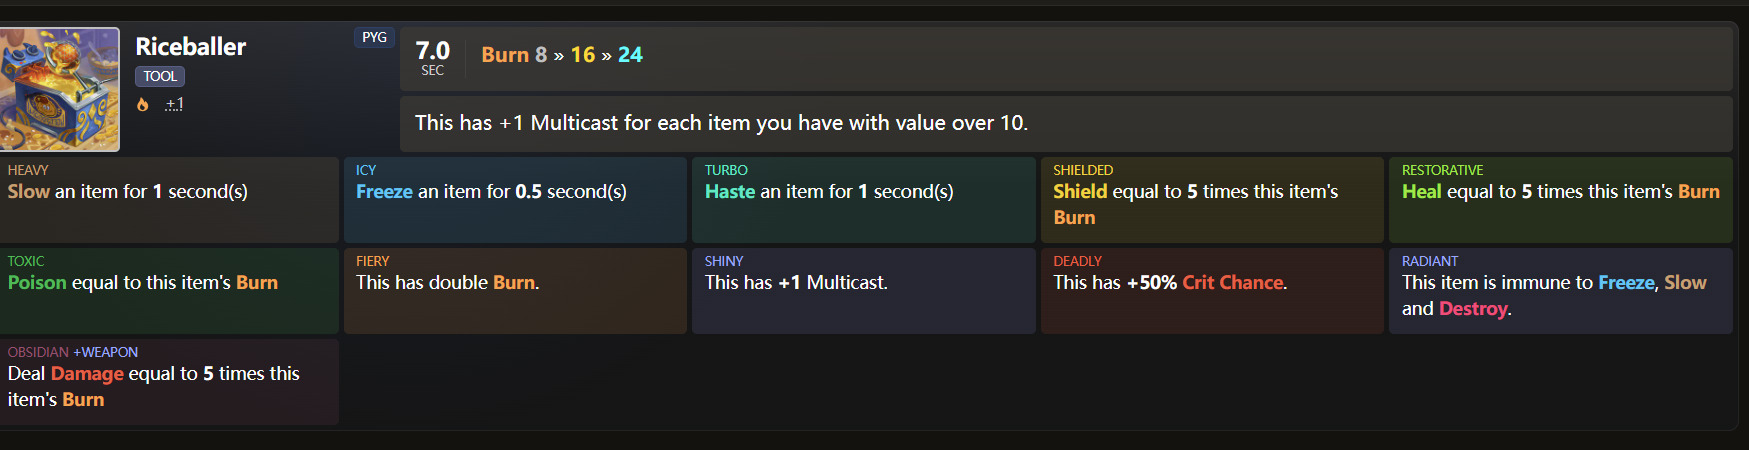This screenshot has width=1749, height=450.
Task: Click the Burn 8 » 16 » 24 tier text
Action: (562, 55)
